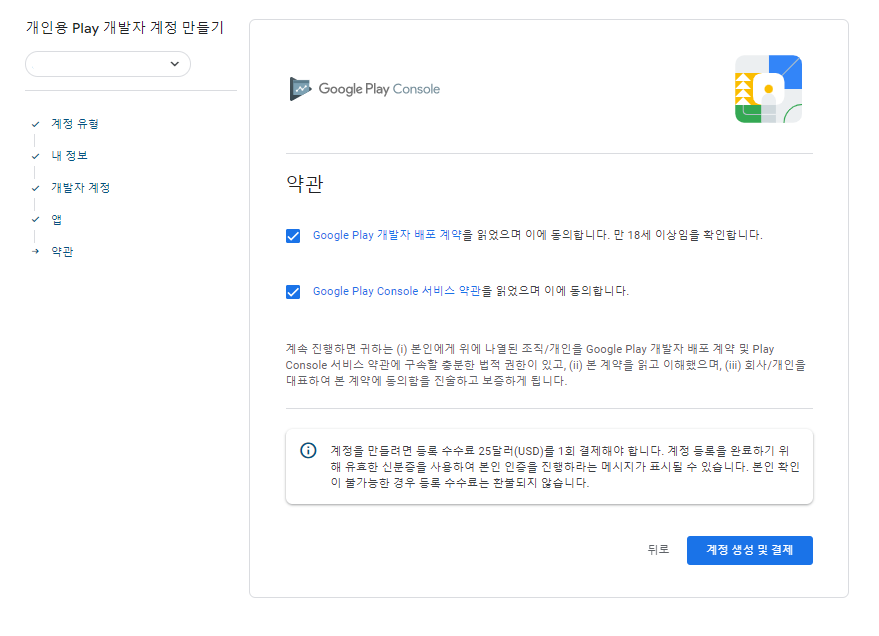The width and height of the screenshot is (879, 636).
Task: Click the Google Play Console wordmark text
Action: [380, 89]
